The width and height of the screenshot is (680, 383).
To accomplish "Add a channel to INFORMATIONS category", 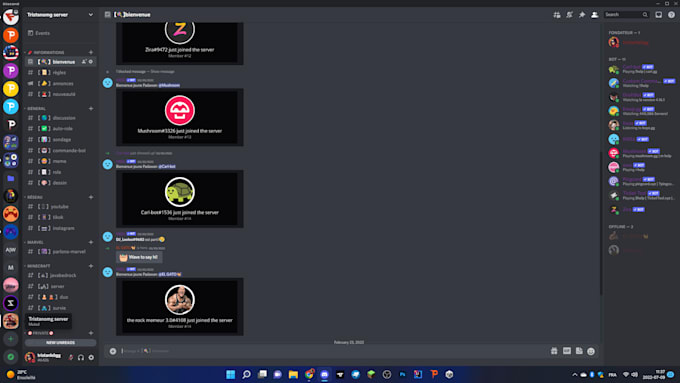I will coord(91,52).
